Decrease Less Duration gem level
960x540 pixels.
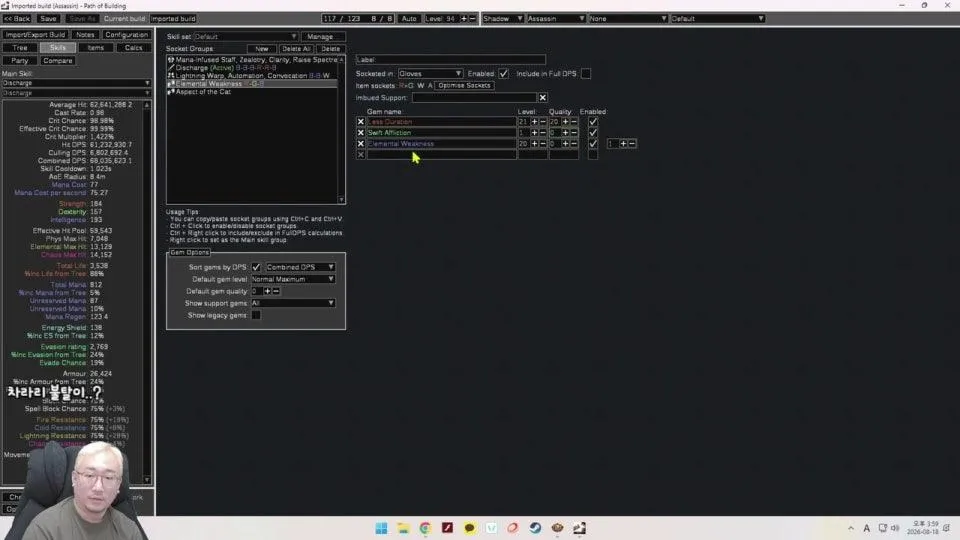[x=543, y=122]
